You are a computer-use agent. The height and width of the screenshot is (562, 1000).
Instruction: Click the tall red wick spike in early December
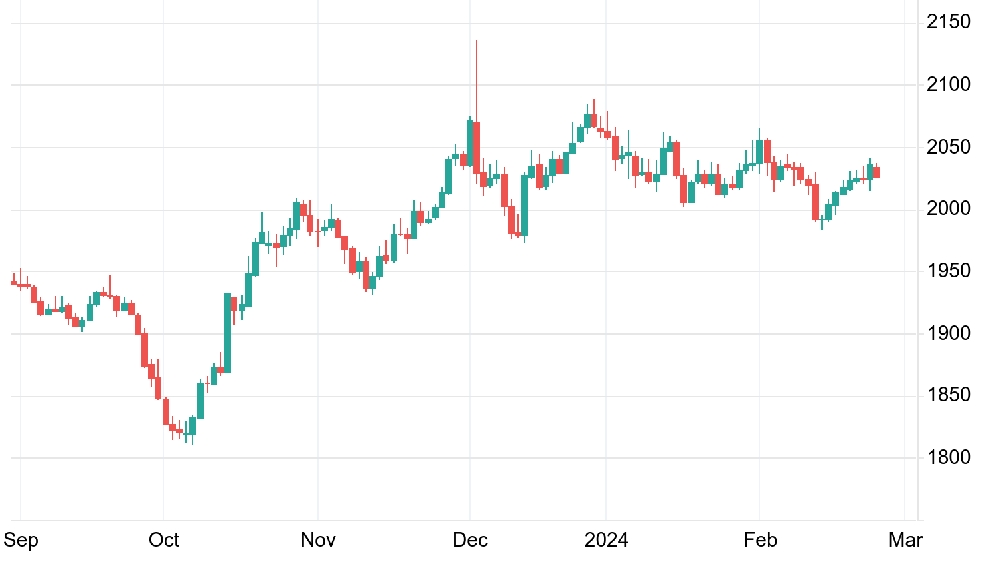pyautogui.click(x=476, y=80)
